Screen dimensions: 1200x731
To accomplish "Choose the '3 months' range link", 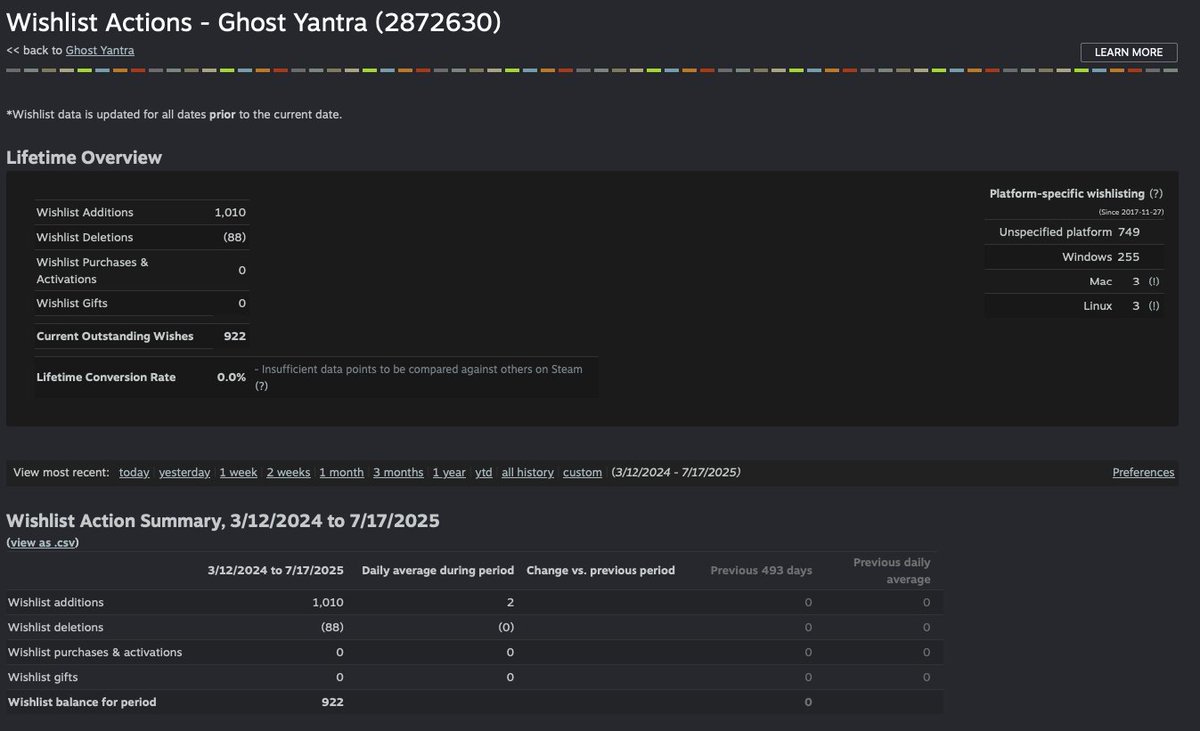I will click(398, 472).
